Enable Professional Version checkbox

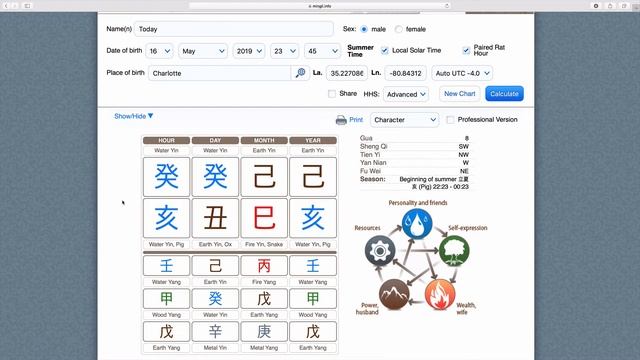coord(450,120)
